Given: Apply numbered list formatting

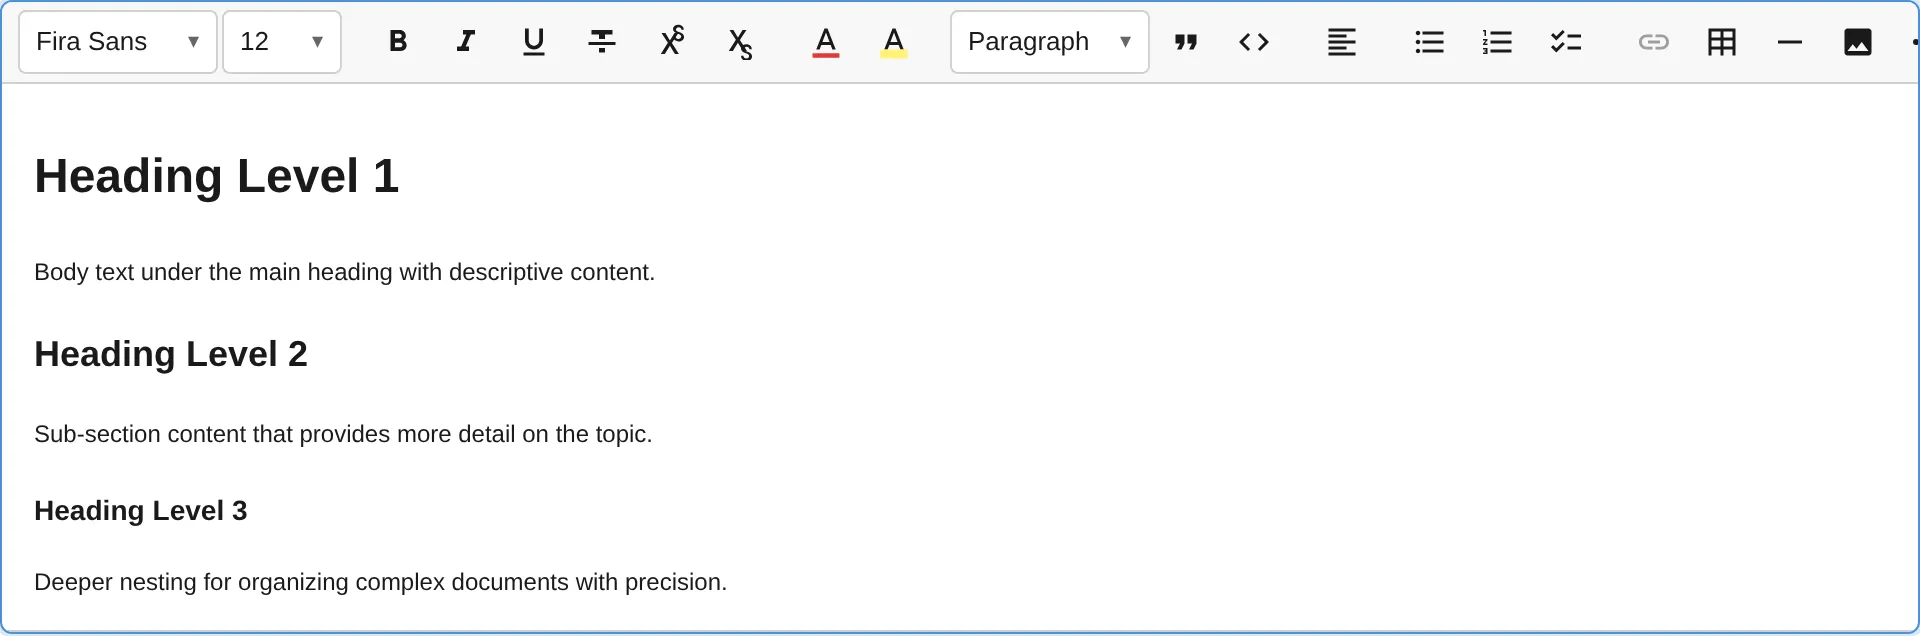Looking at the screenshot, I should click(1497, 42).
